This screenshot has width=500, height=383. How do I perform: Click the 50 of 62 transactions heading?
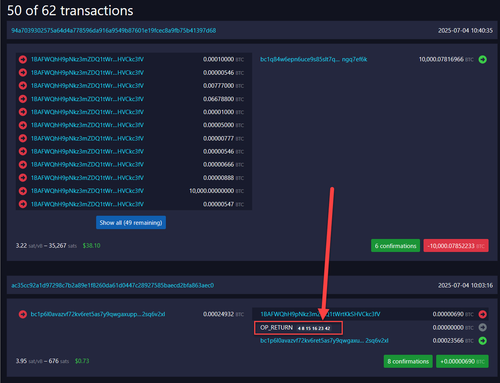70,11
